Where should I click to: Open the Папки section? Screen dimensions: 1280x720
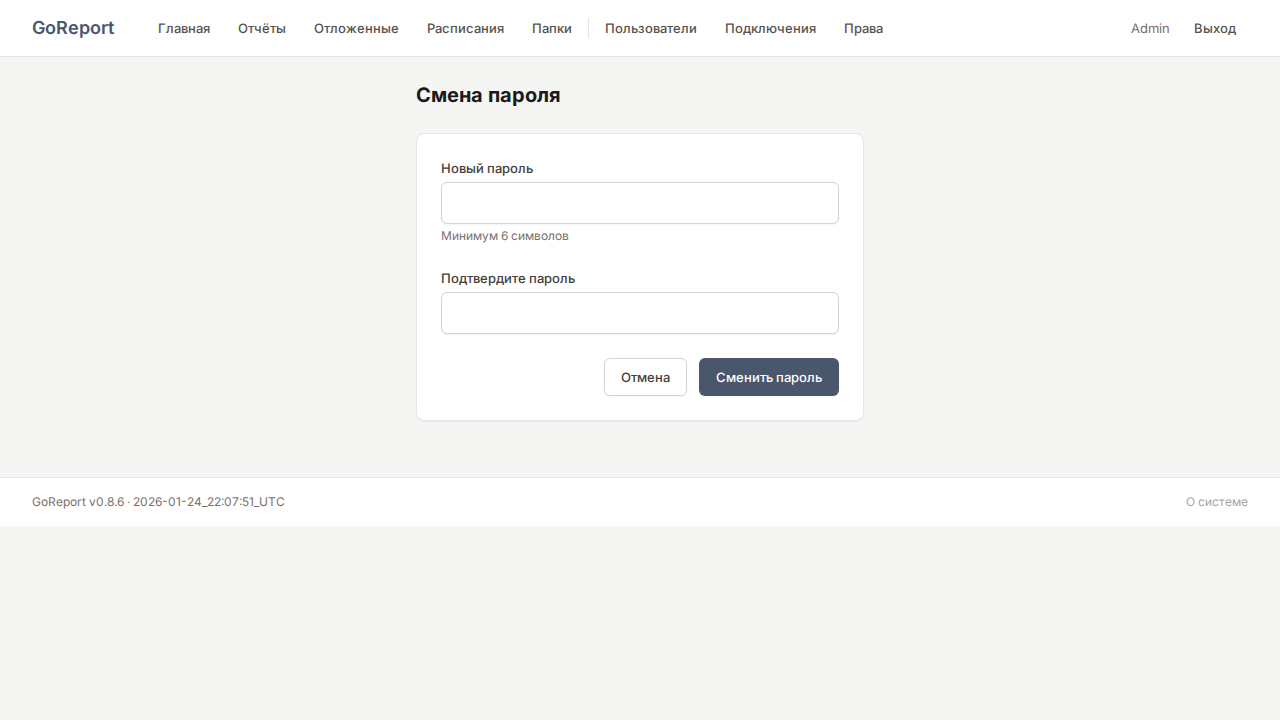552,28
